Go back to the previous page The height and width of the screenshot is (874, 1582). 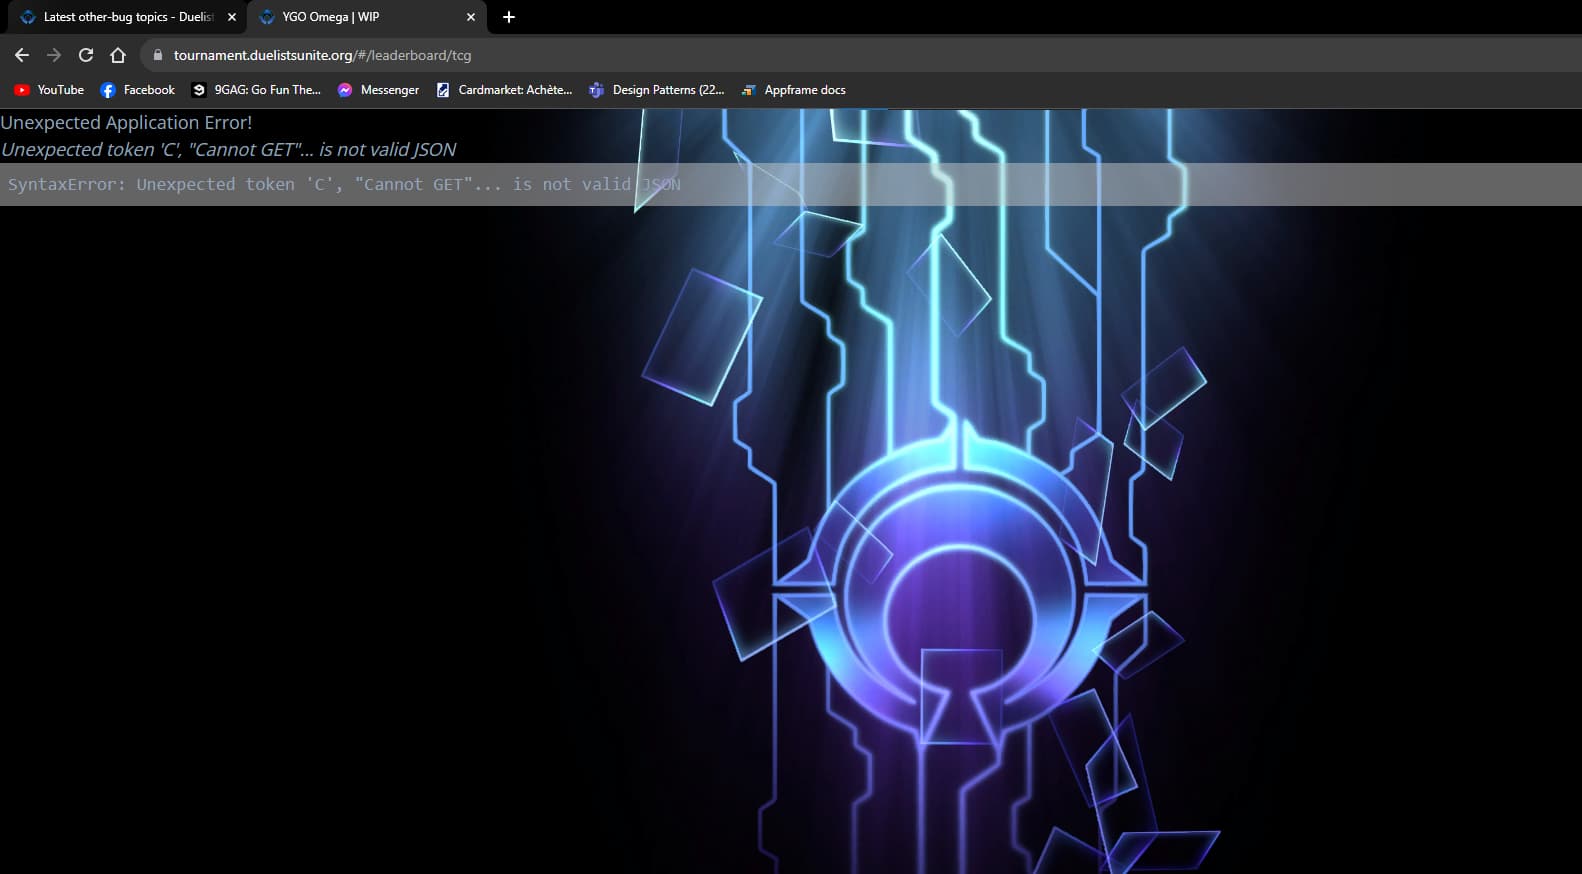coord(22,55)
